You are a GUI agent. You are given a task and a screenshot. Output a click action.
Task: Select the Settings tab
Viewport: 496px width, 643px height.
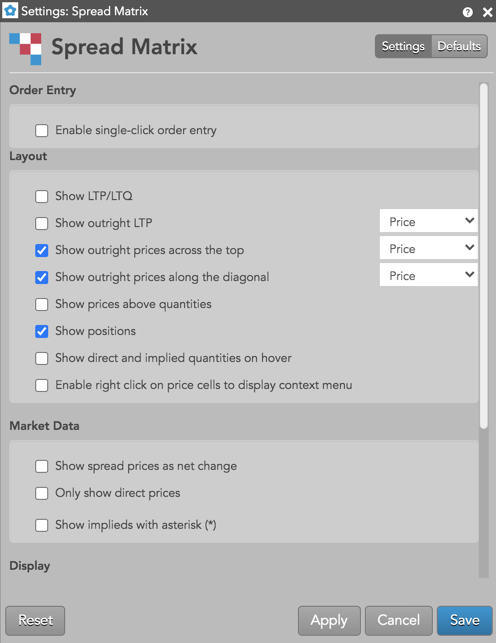[x=403, y=46]
